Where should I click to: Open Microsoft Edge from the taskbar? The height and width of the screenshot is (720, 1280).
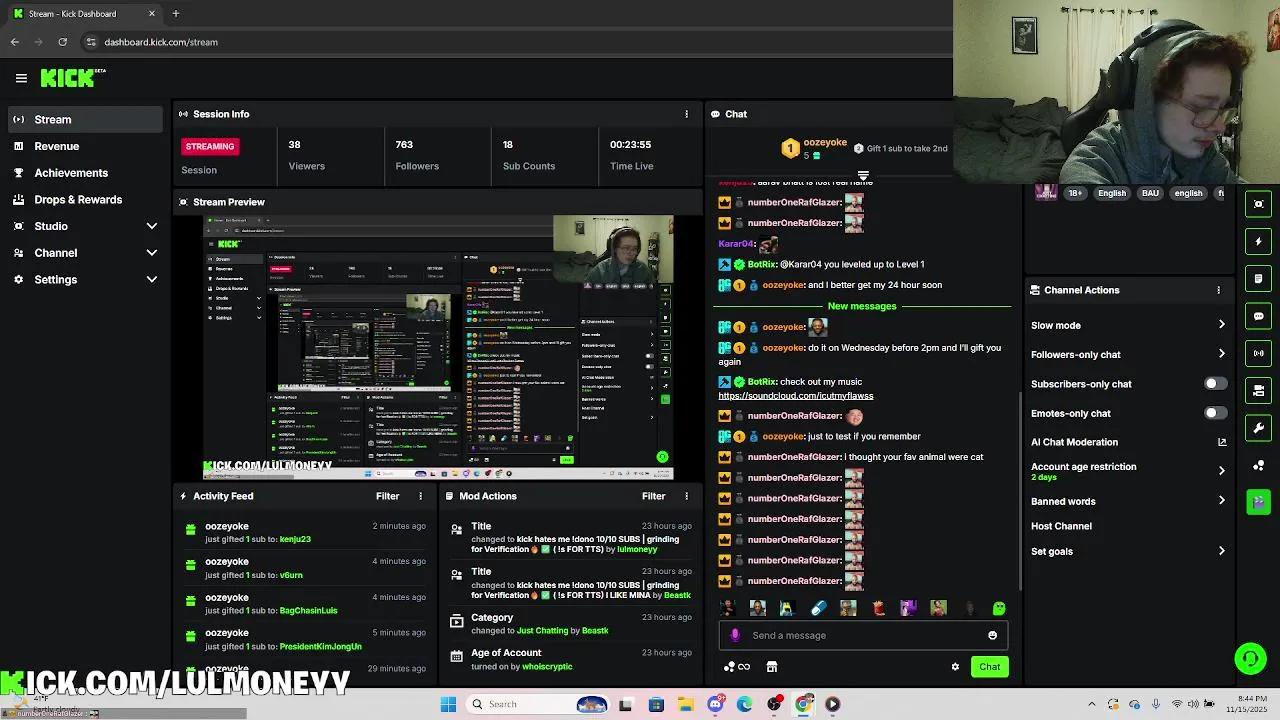(x=745, y=704)
